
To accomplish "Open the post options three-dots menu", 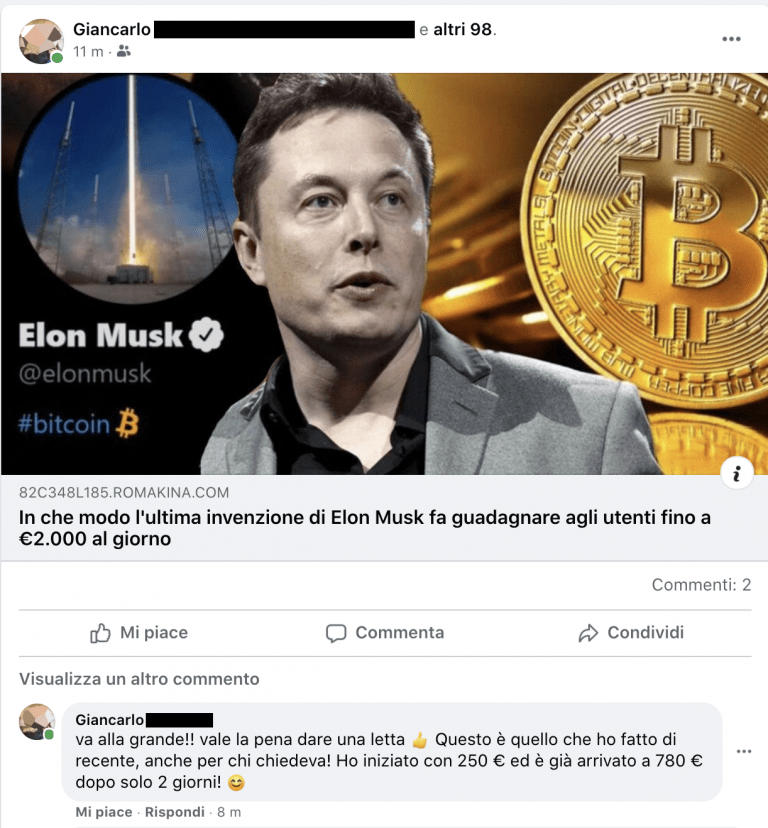I will [731, 39].
